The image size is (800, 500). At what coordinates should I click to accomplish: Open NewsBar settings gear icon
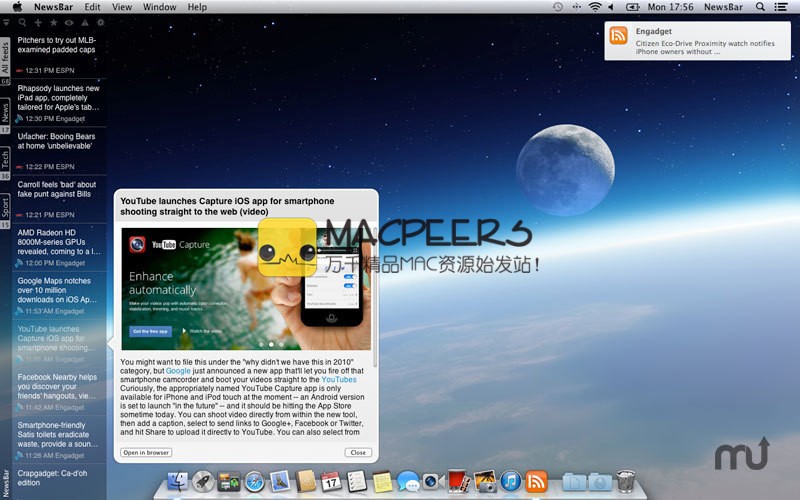[101, 22]
